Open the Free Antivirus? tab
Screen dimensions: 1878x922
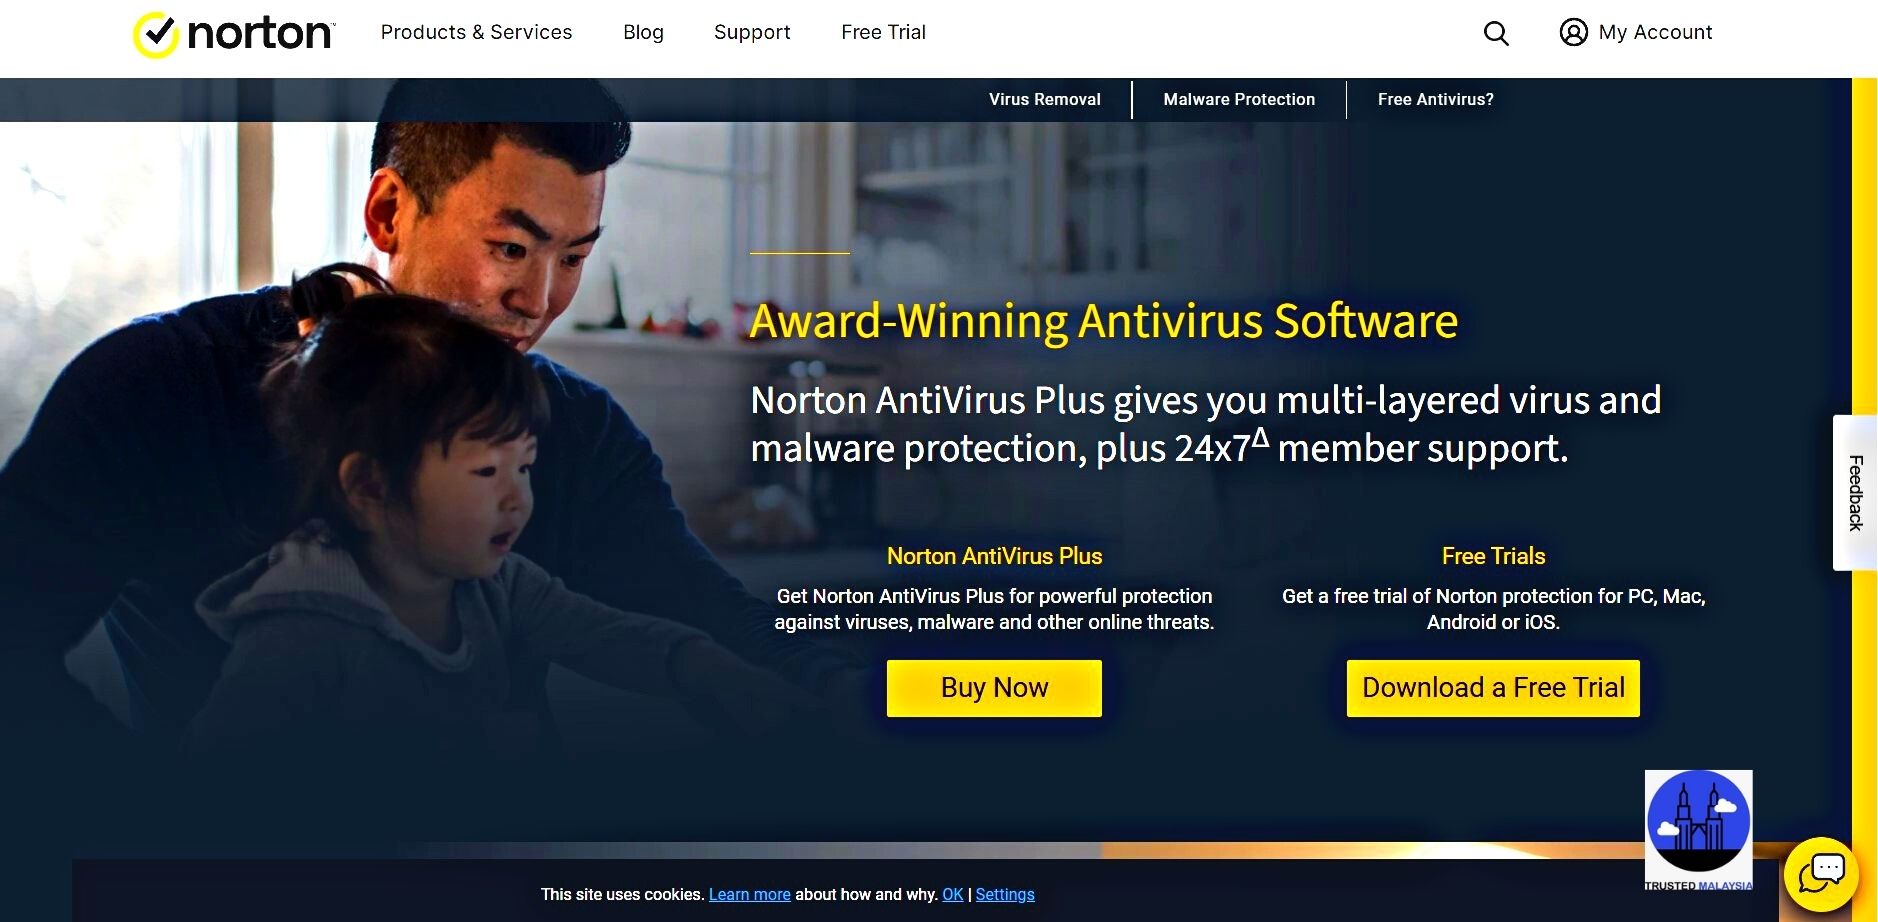(x=1435, y=99)
